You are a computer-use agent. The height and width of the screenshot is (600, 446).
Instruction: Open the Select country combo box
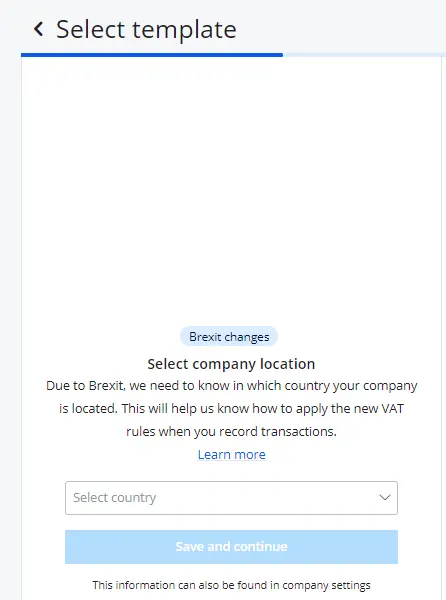pos(231,498)
